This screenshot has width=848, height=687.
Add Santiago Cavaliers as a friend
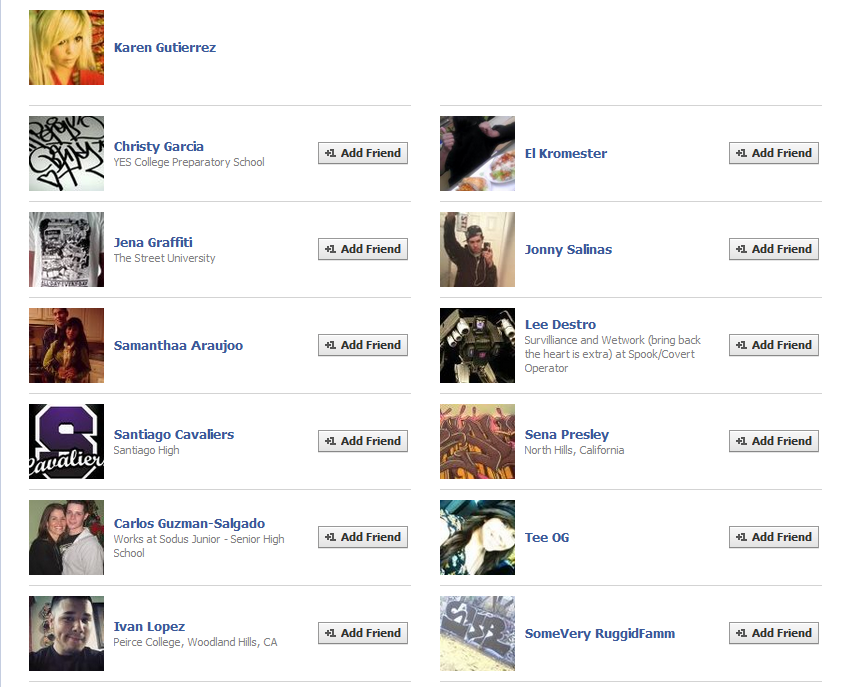pyautogui.click(x=363, y=441)
